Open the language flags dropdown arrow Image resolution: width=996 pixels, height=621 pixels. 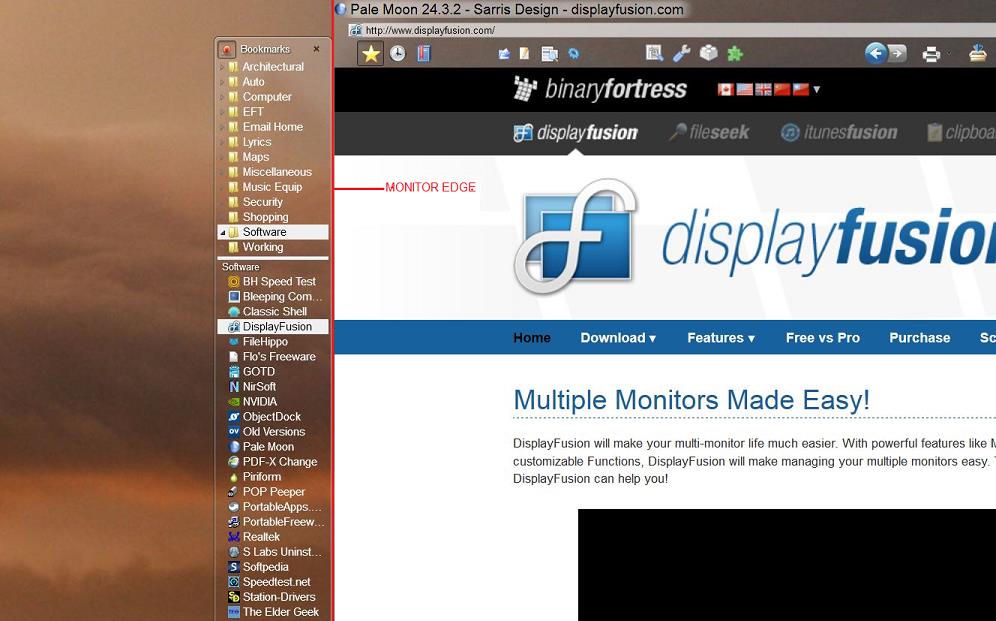[817, 89]
